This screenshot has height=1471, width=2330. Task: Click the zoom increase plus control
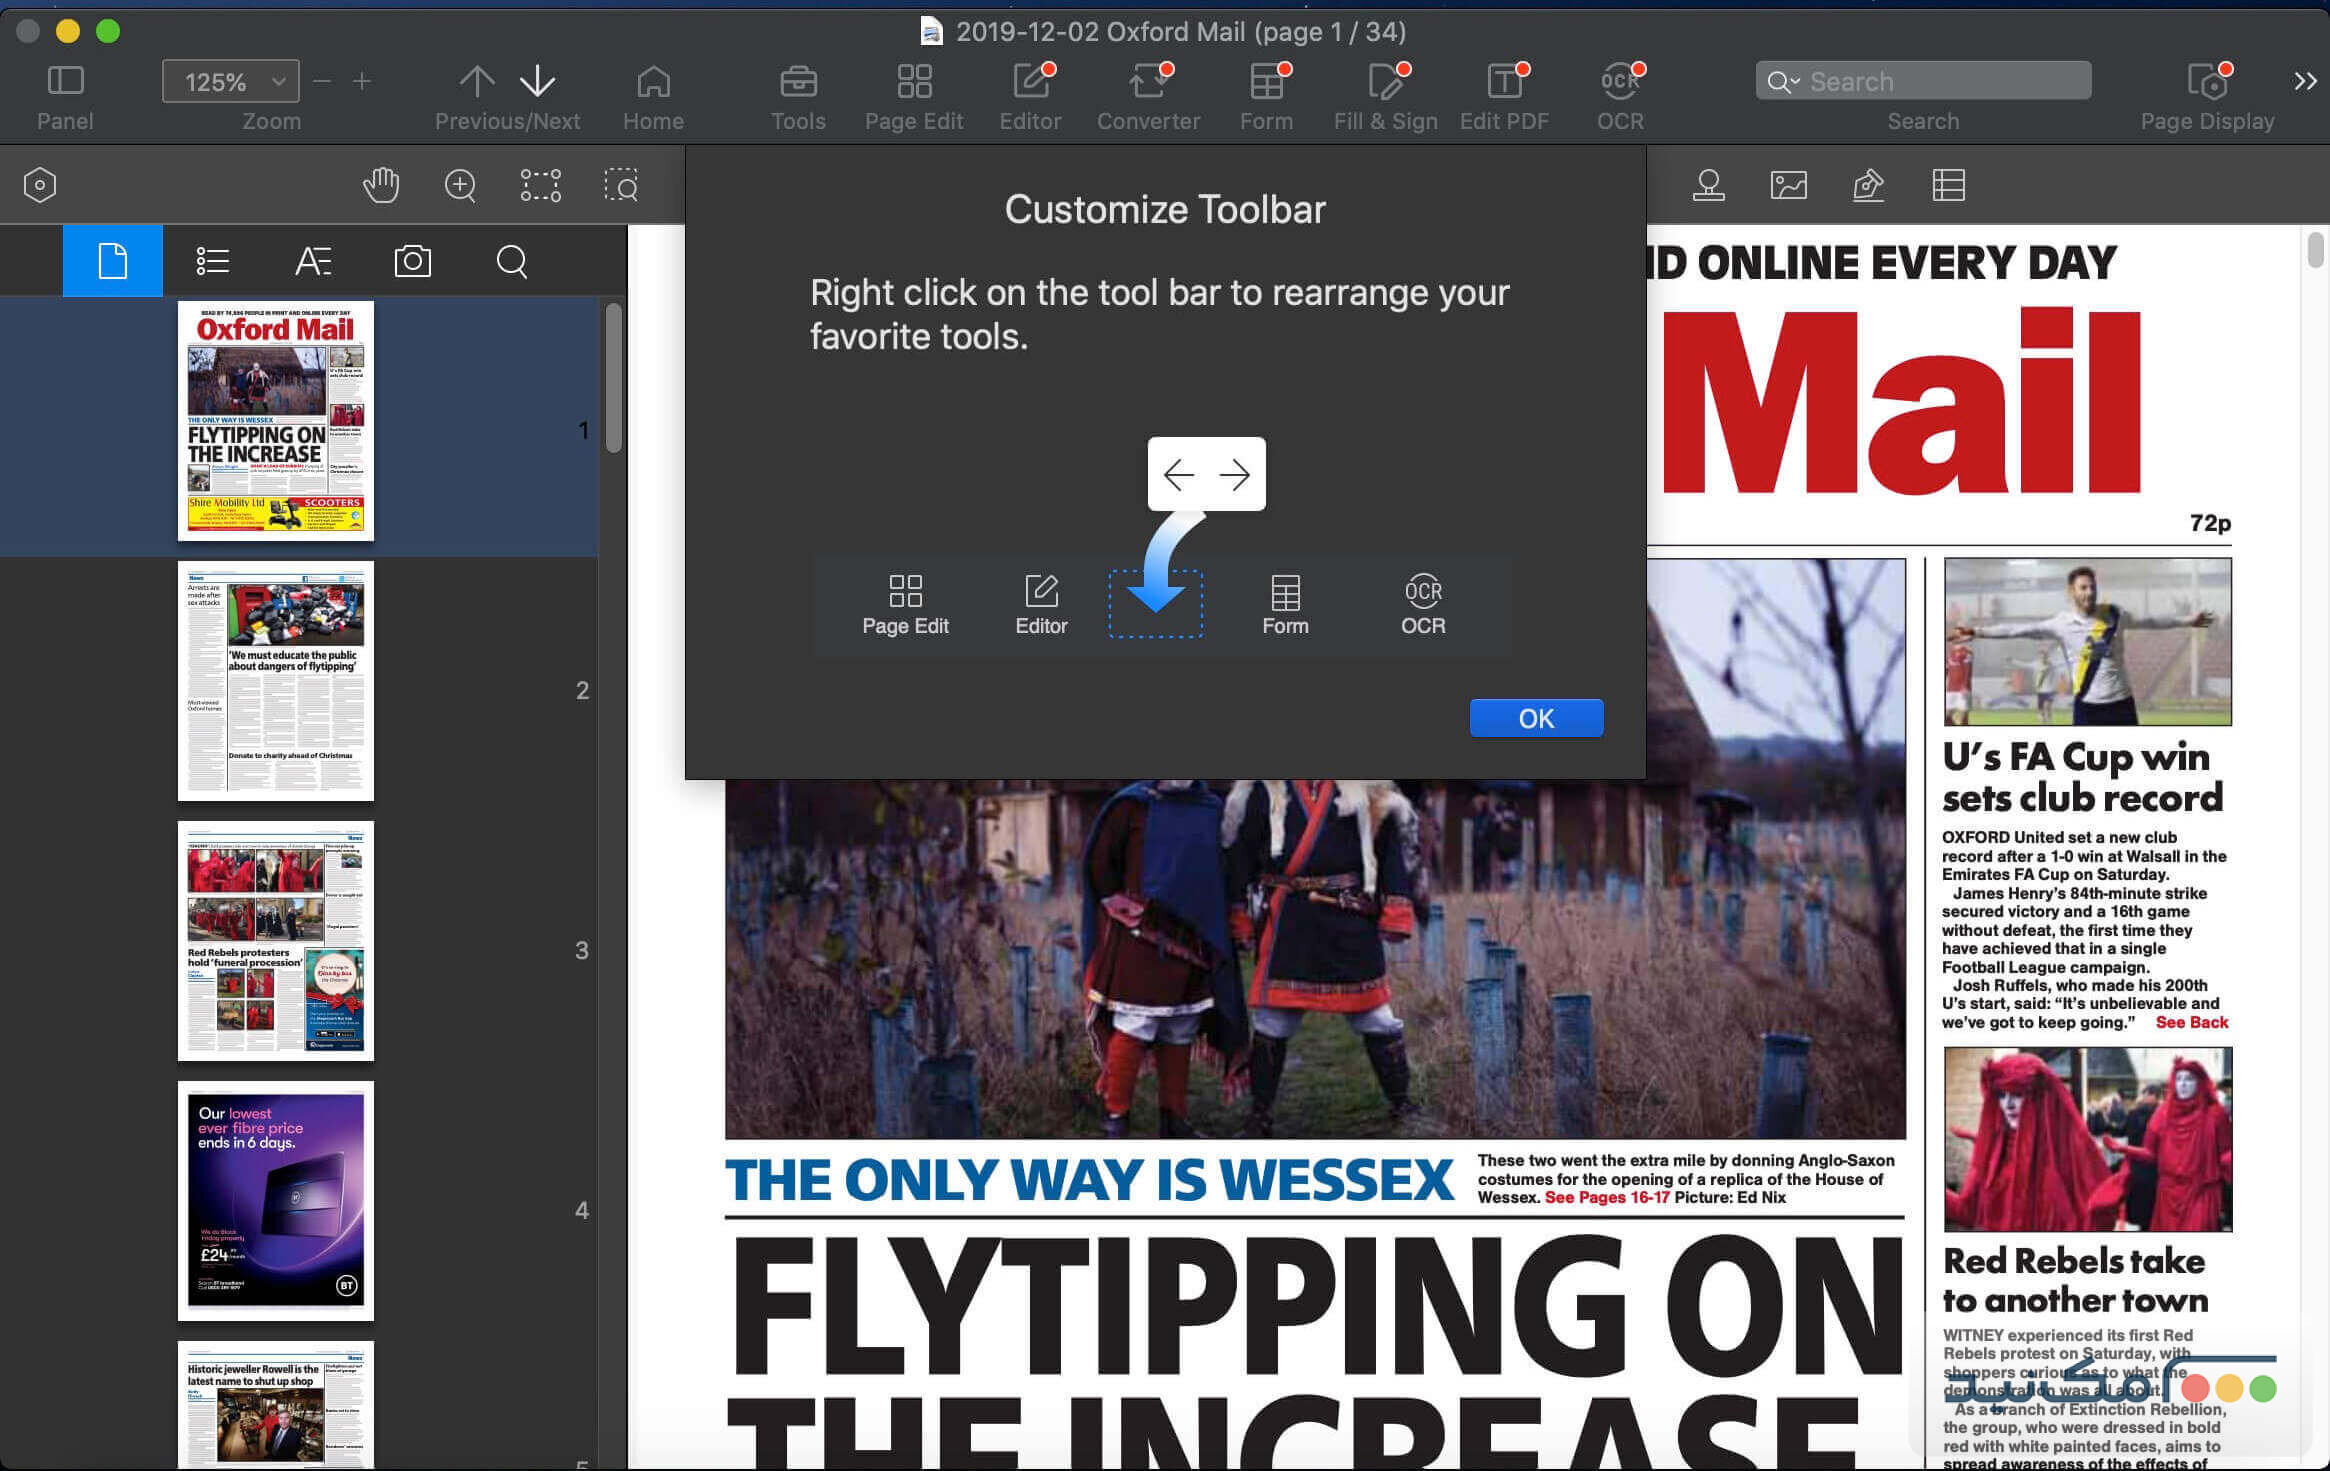click(362, 81)
